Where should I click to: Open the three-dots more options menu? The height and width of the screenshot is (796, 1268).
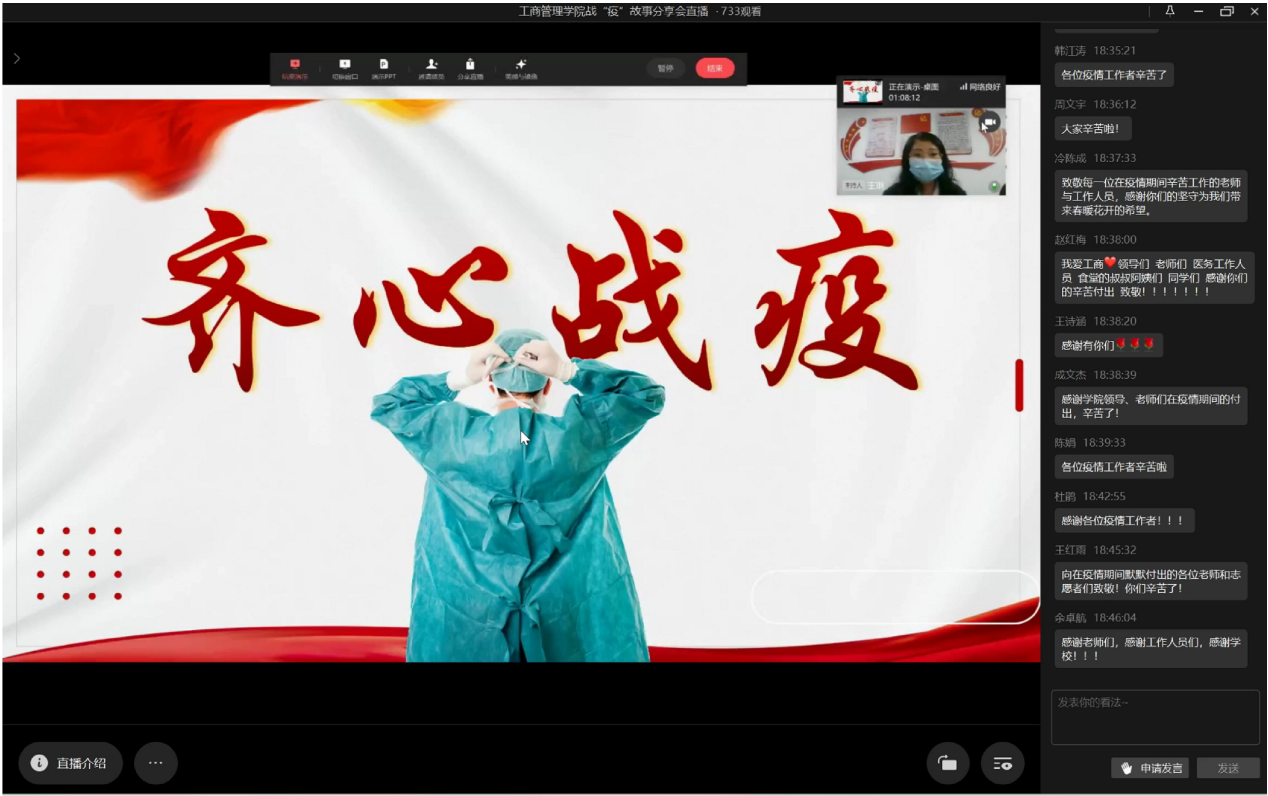pyautogui.click(x=155, y=763)
